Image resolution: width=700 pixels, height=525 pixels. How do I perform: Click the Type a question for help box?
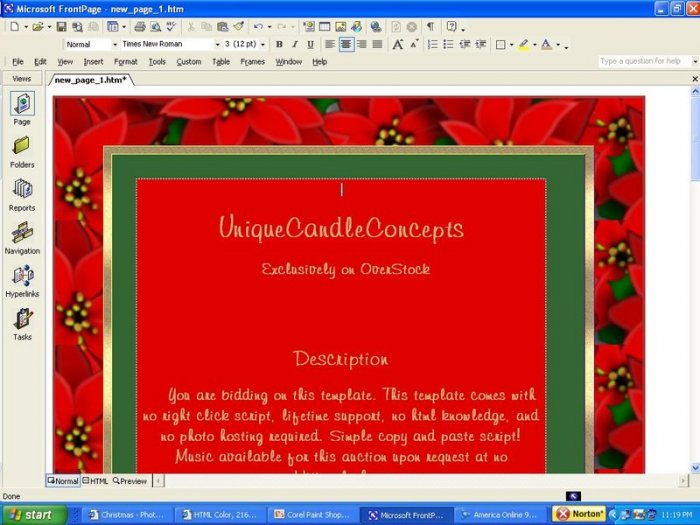(x=645, y=61)
